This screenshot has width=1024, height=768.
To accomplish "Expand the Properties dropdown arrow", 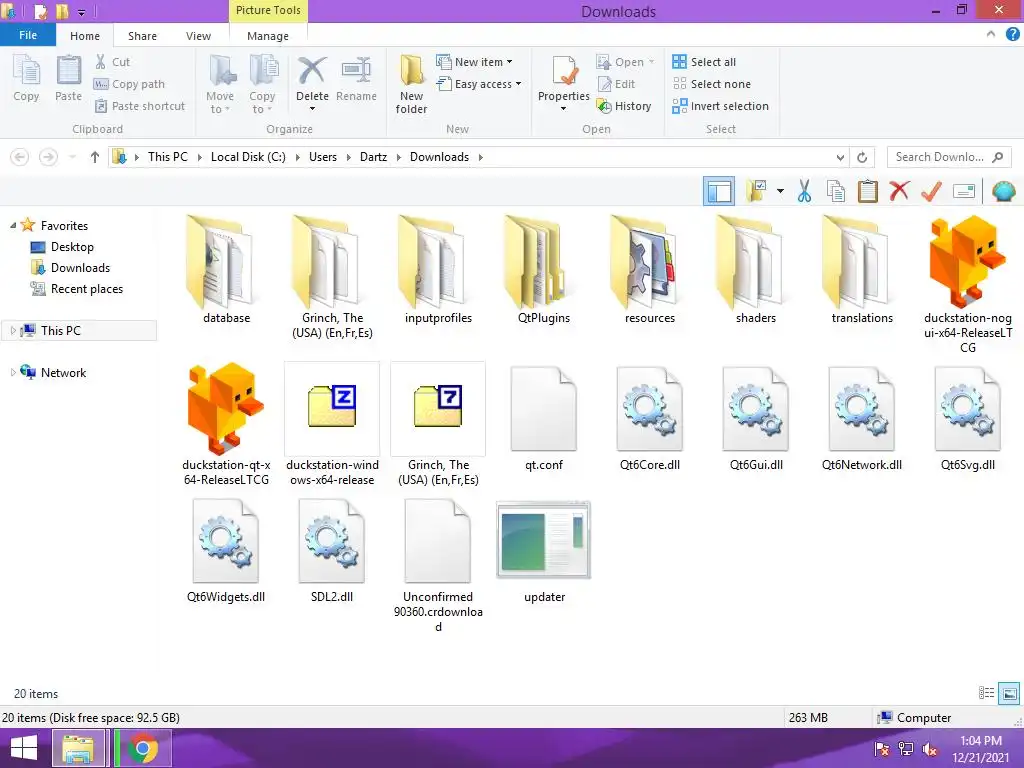I will pos(564,109).
